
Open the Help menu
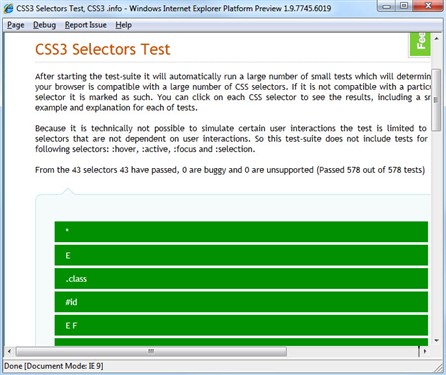123,25
